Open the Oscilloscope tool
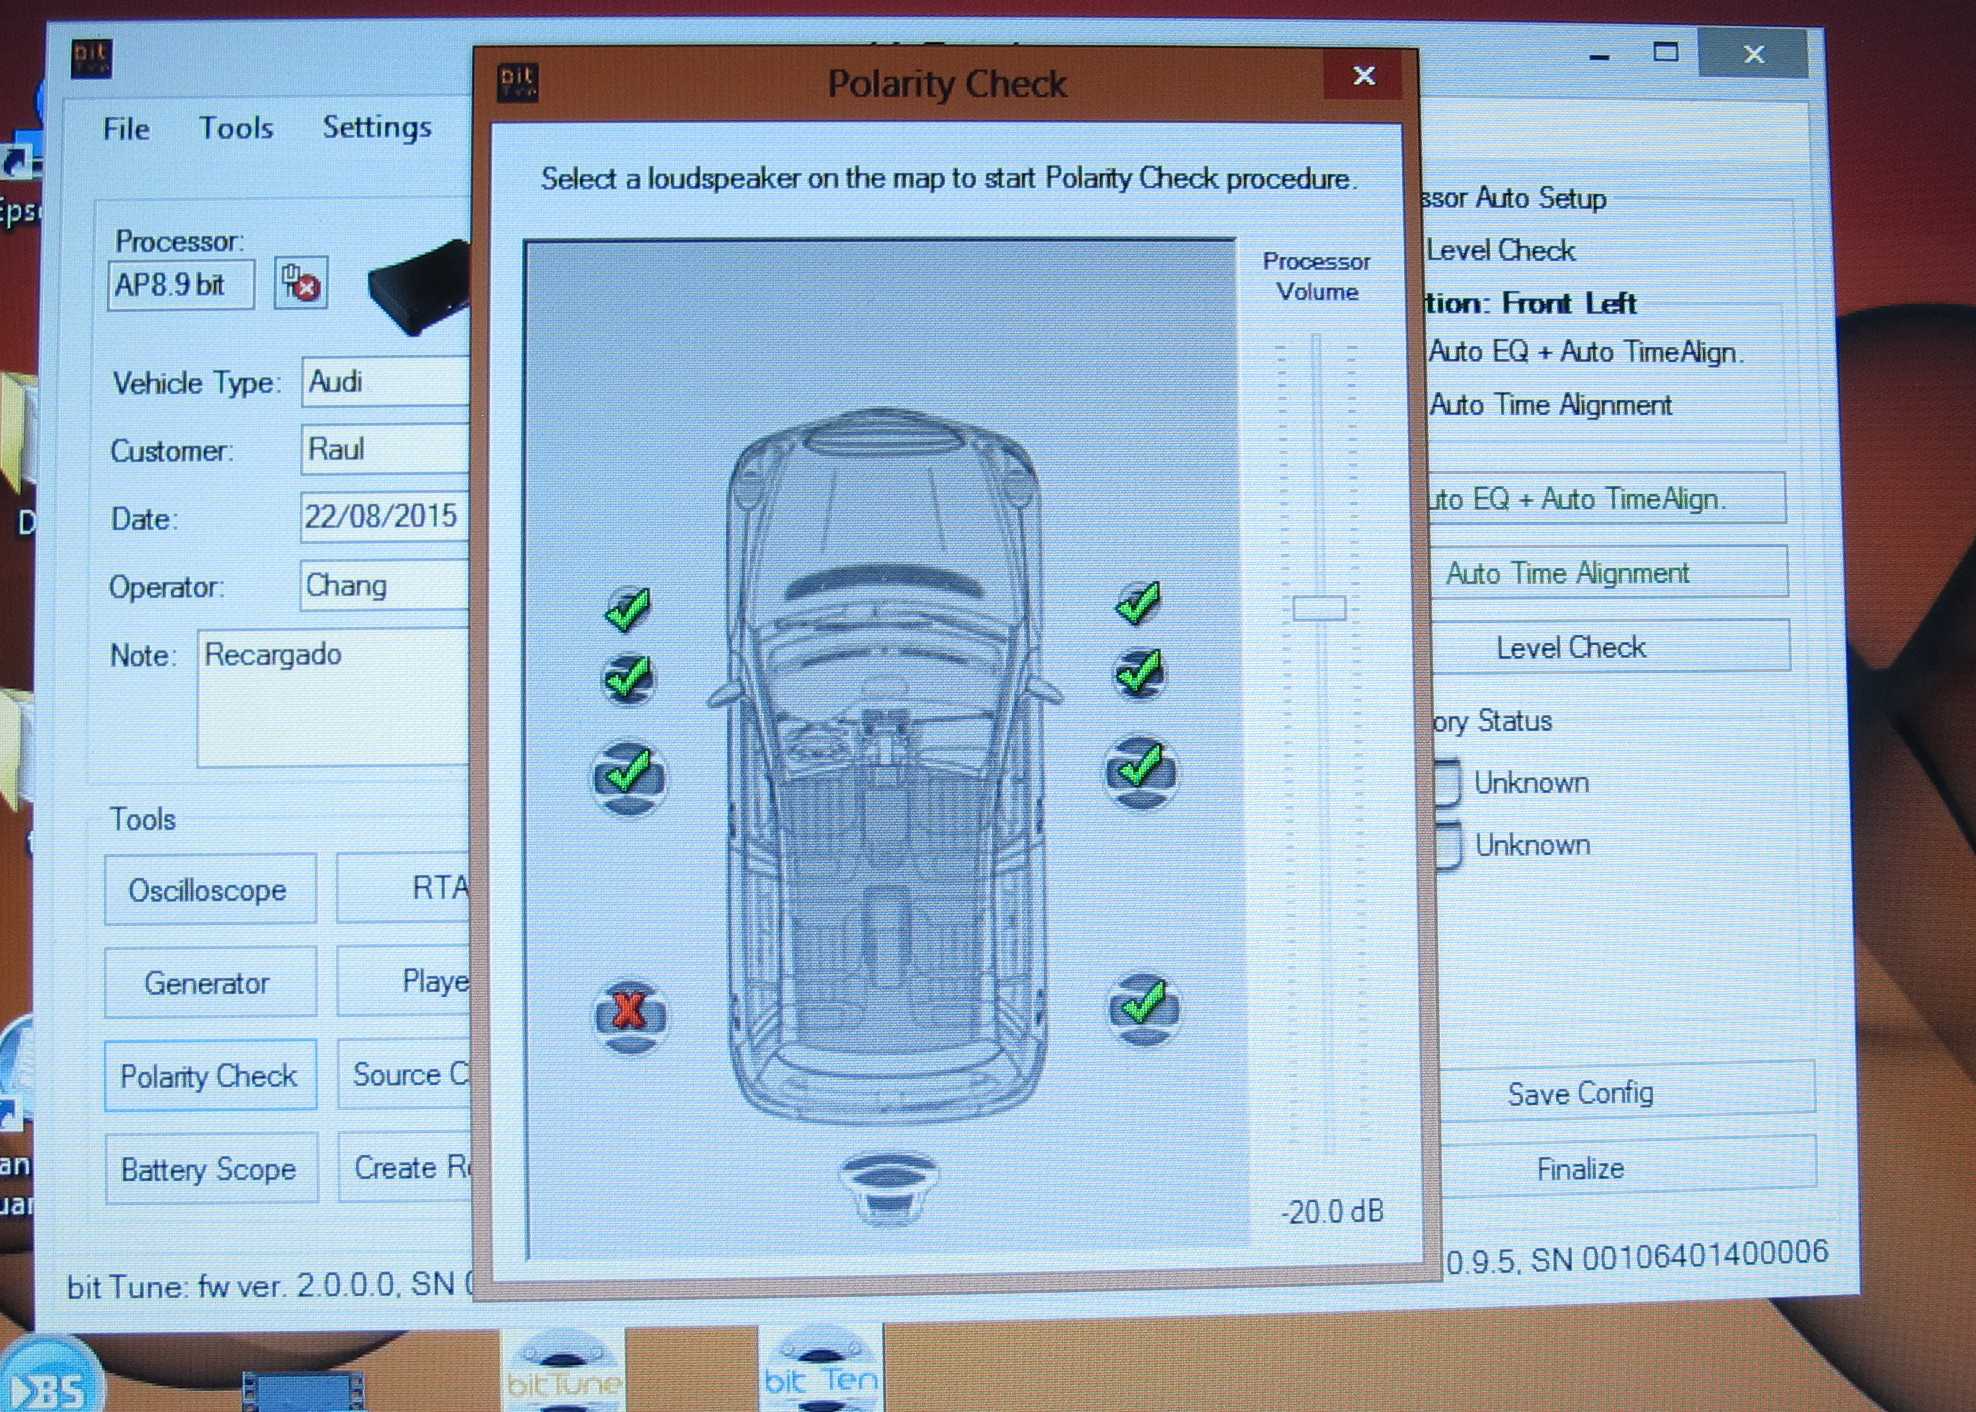This screenshot has height=1412, width=1976. coord(210,889)
